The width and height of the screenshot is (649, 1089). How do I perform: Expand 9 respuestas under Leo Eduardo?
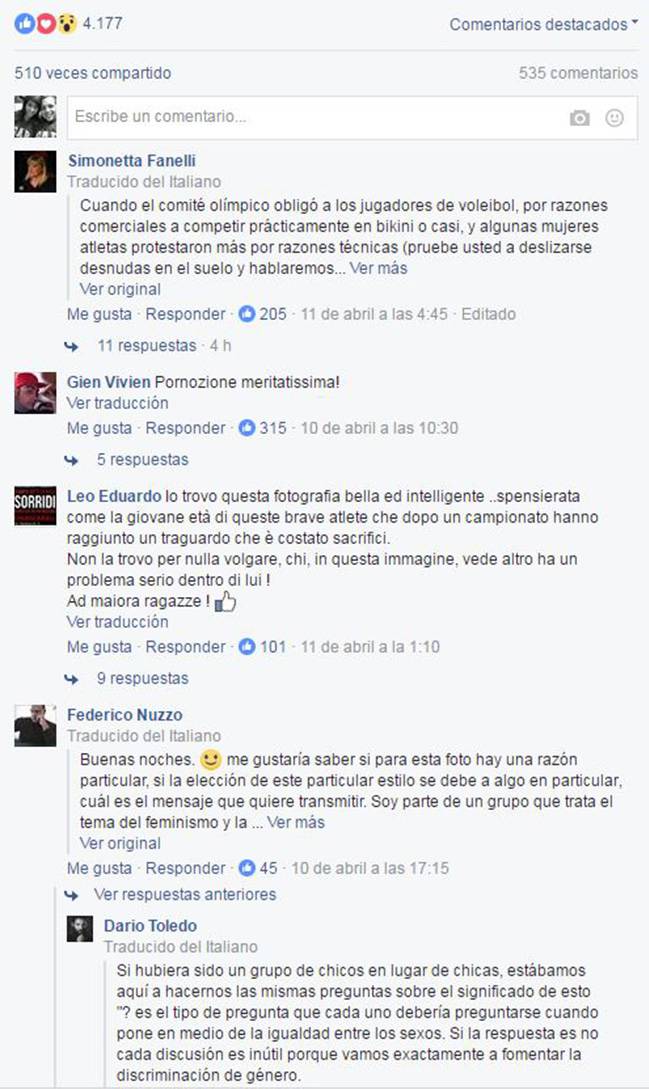click(x=142, y=678)
